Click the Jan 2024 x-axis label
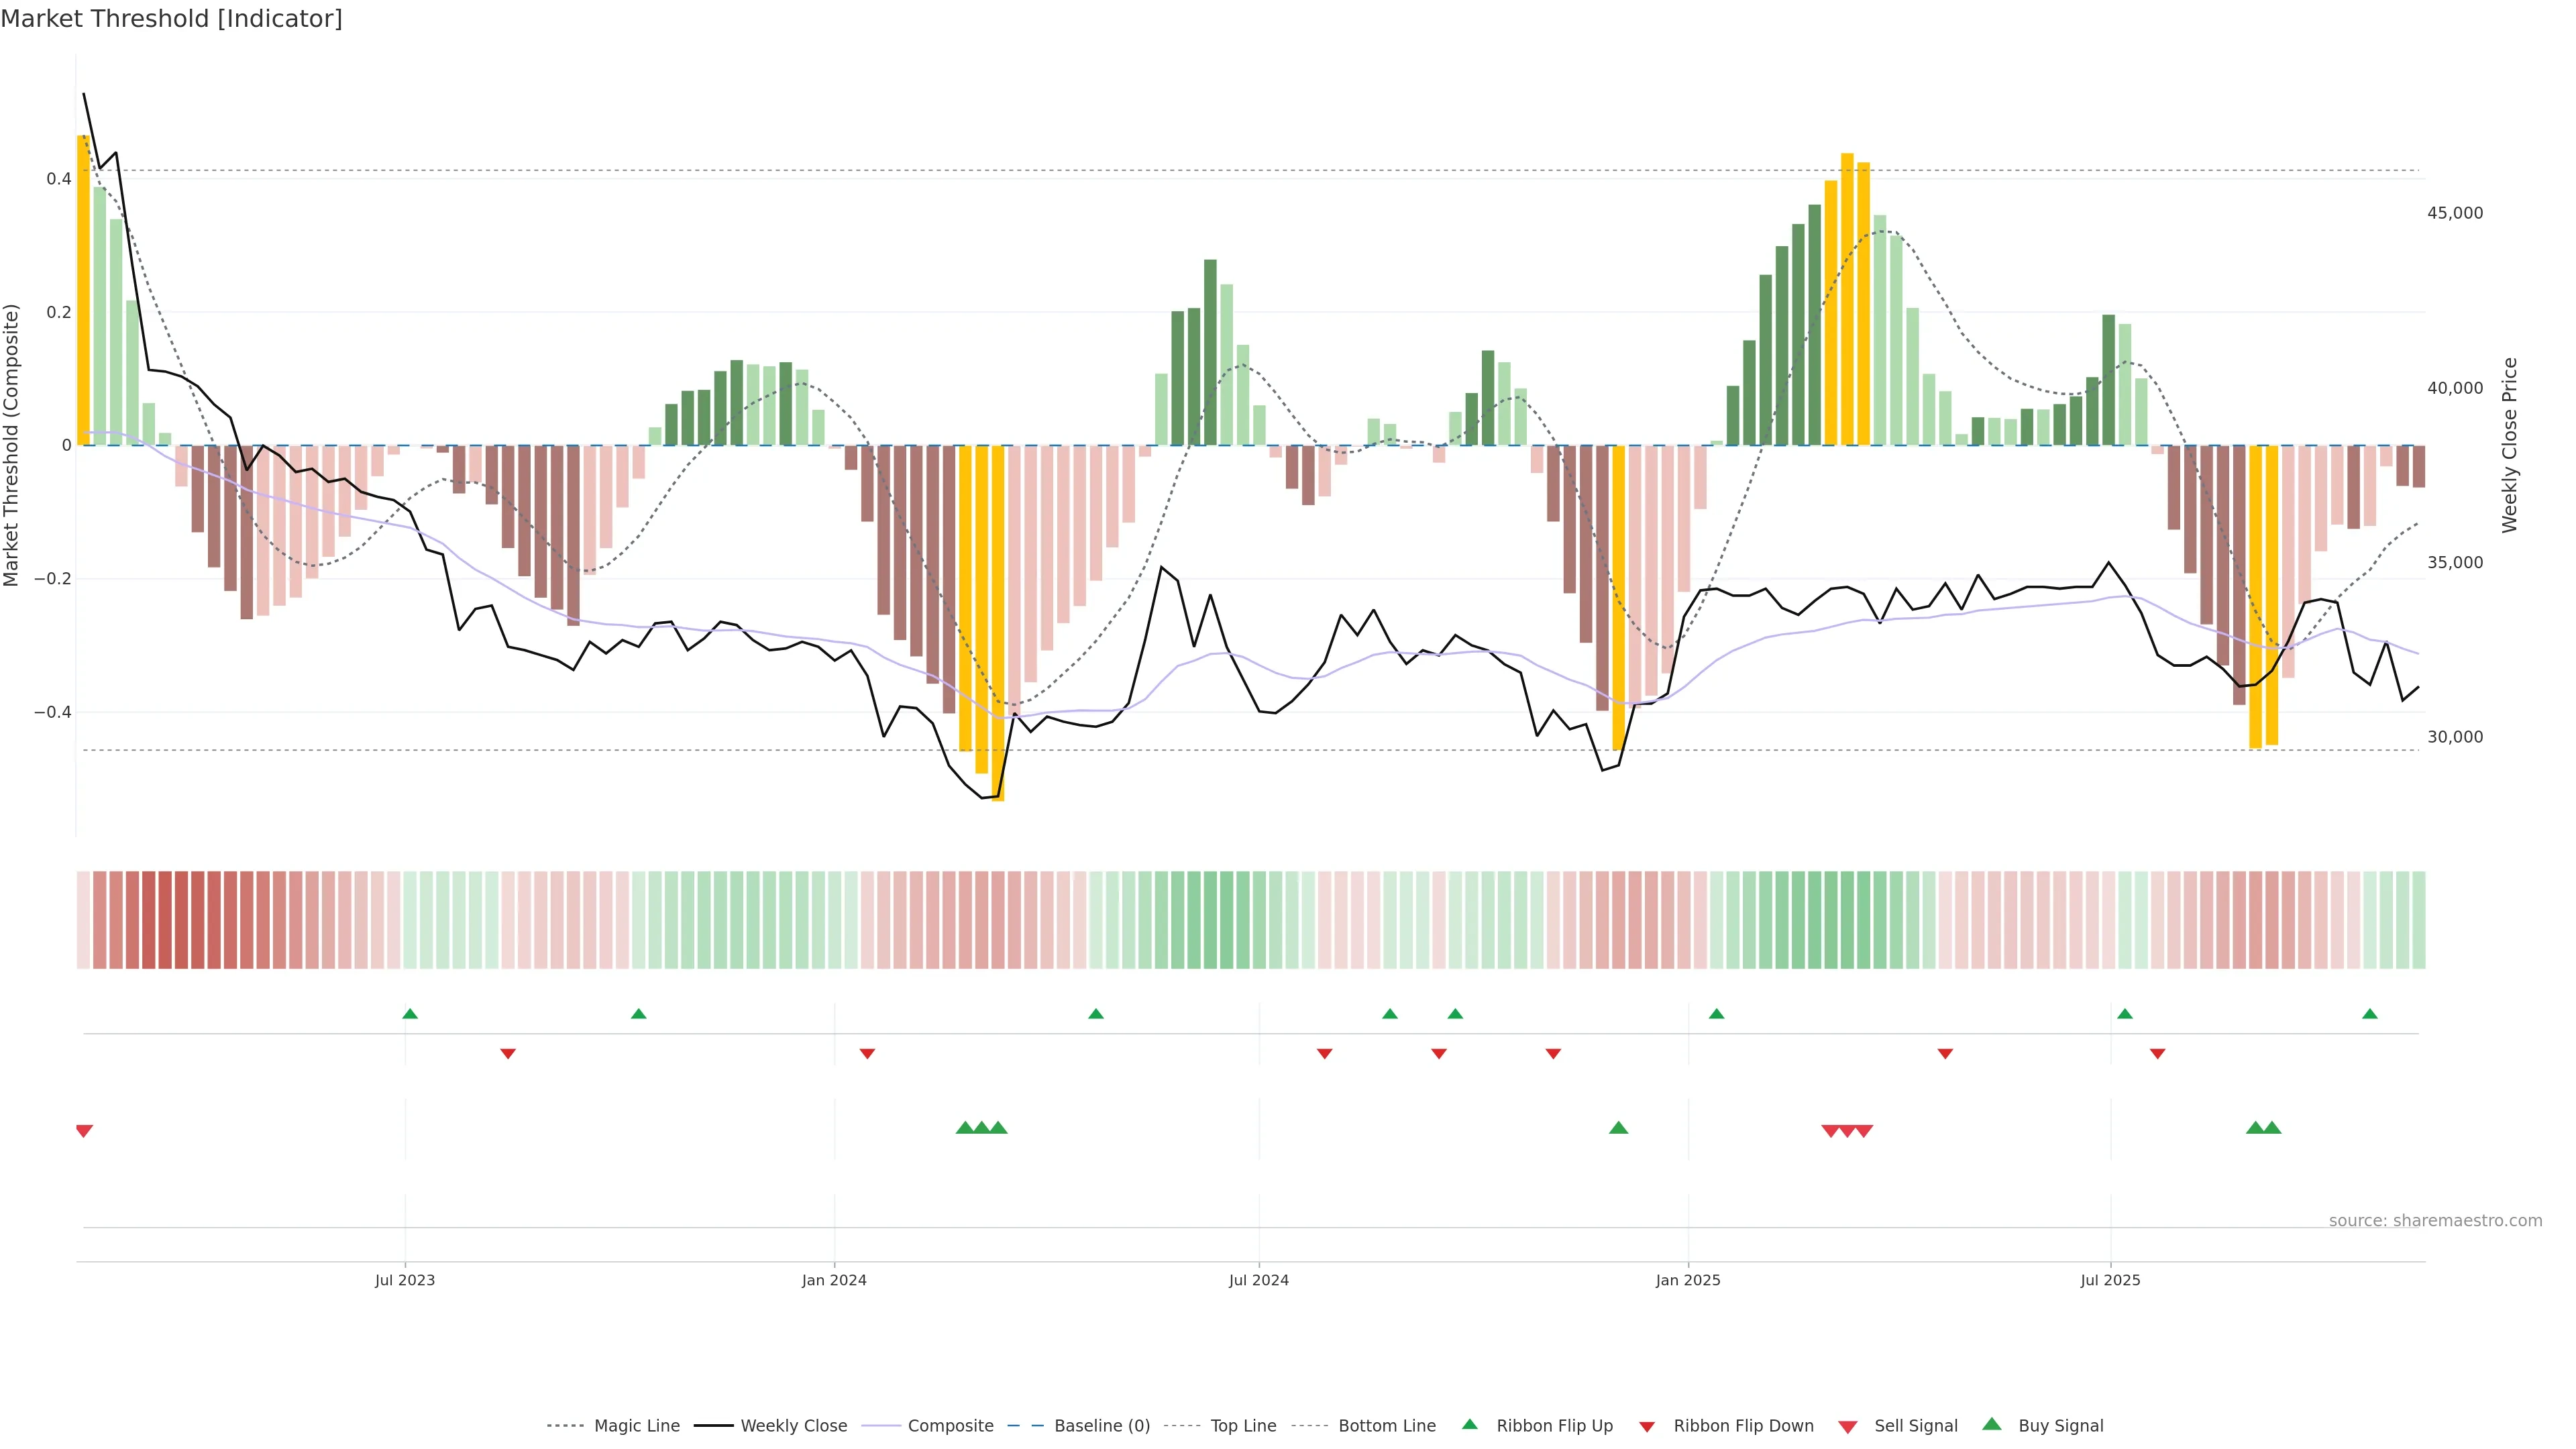Image resolution: width=2576 pixels, height=1449 pixels. pos(834,1280)
